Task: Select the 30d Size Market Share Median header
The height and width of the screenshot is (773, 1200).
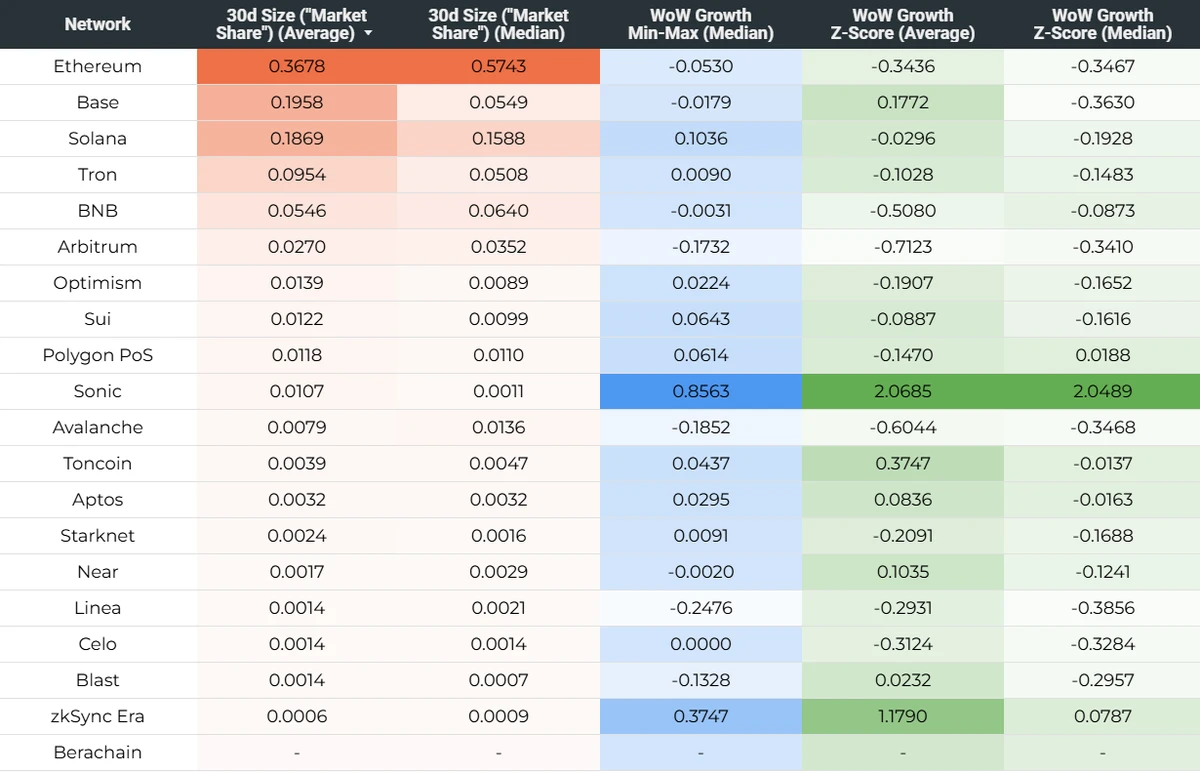Action: point(498,24)
